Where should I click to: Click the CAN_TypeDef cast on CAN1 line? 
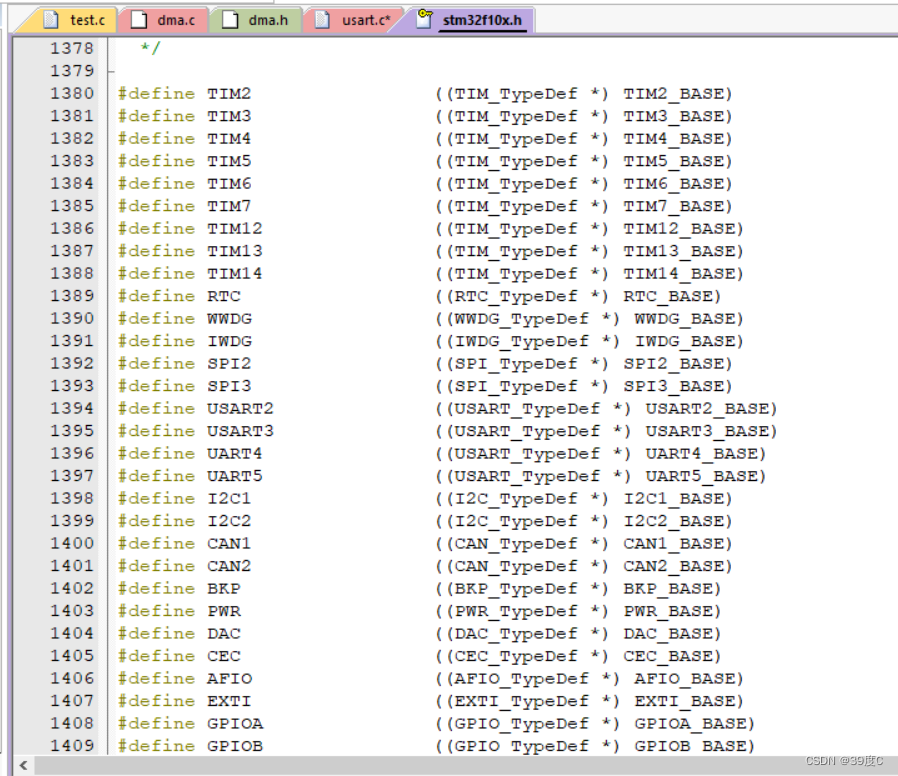(515, 544)
